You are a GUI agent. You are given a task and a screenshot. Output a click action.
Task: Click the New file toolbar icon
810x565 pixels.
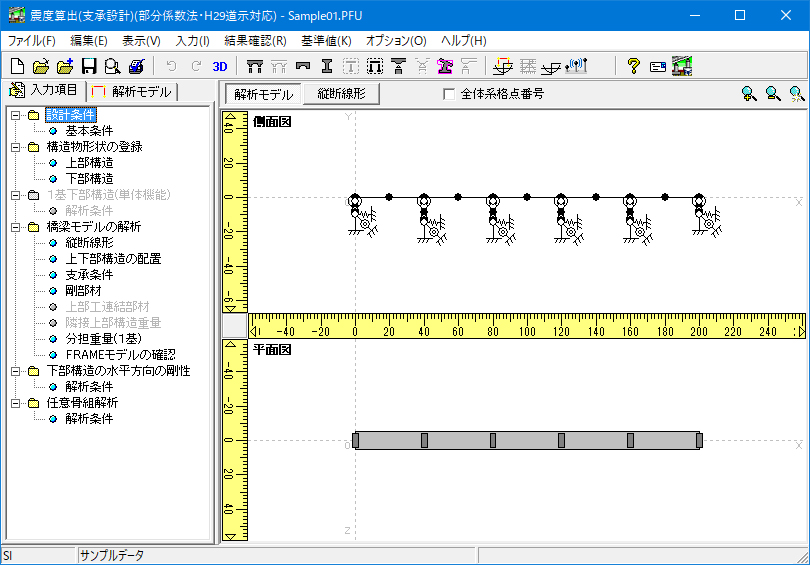pyautogui.click(x=17, y=66)
